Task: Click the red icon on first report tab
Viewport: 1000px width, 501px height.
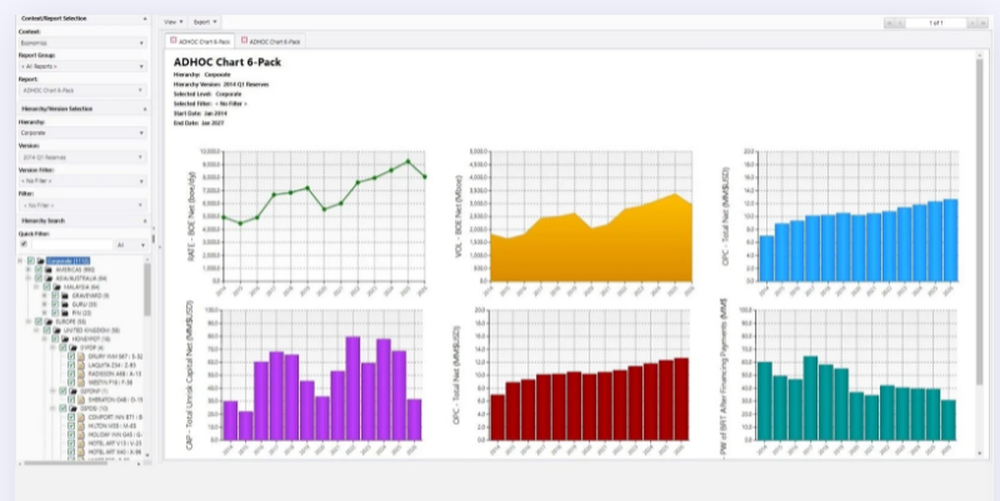Action: click(x=173, y=40)
